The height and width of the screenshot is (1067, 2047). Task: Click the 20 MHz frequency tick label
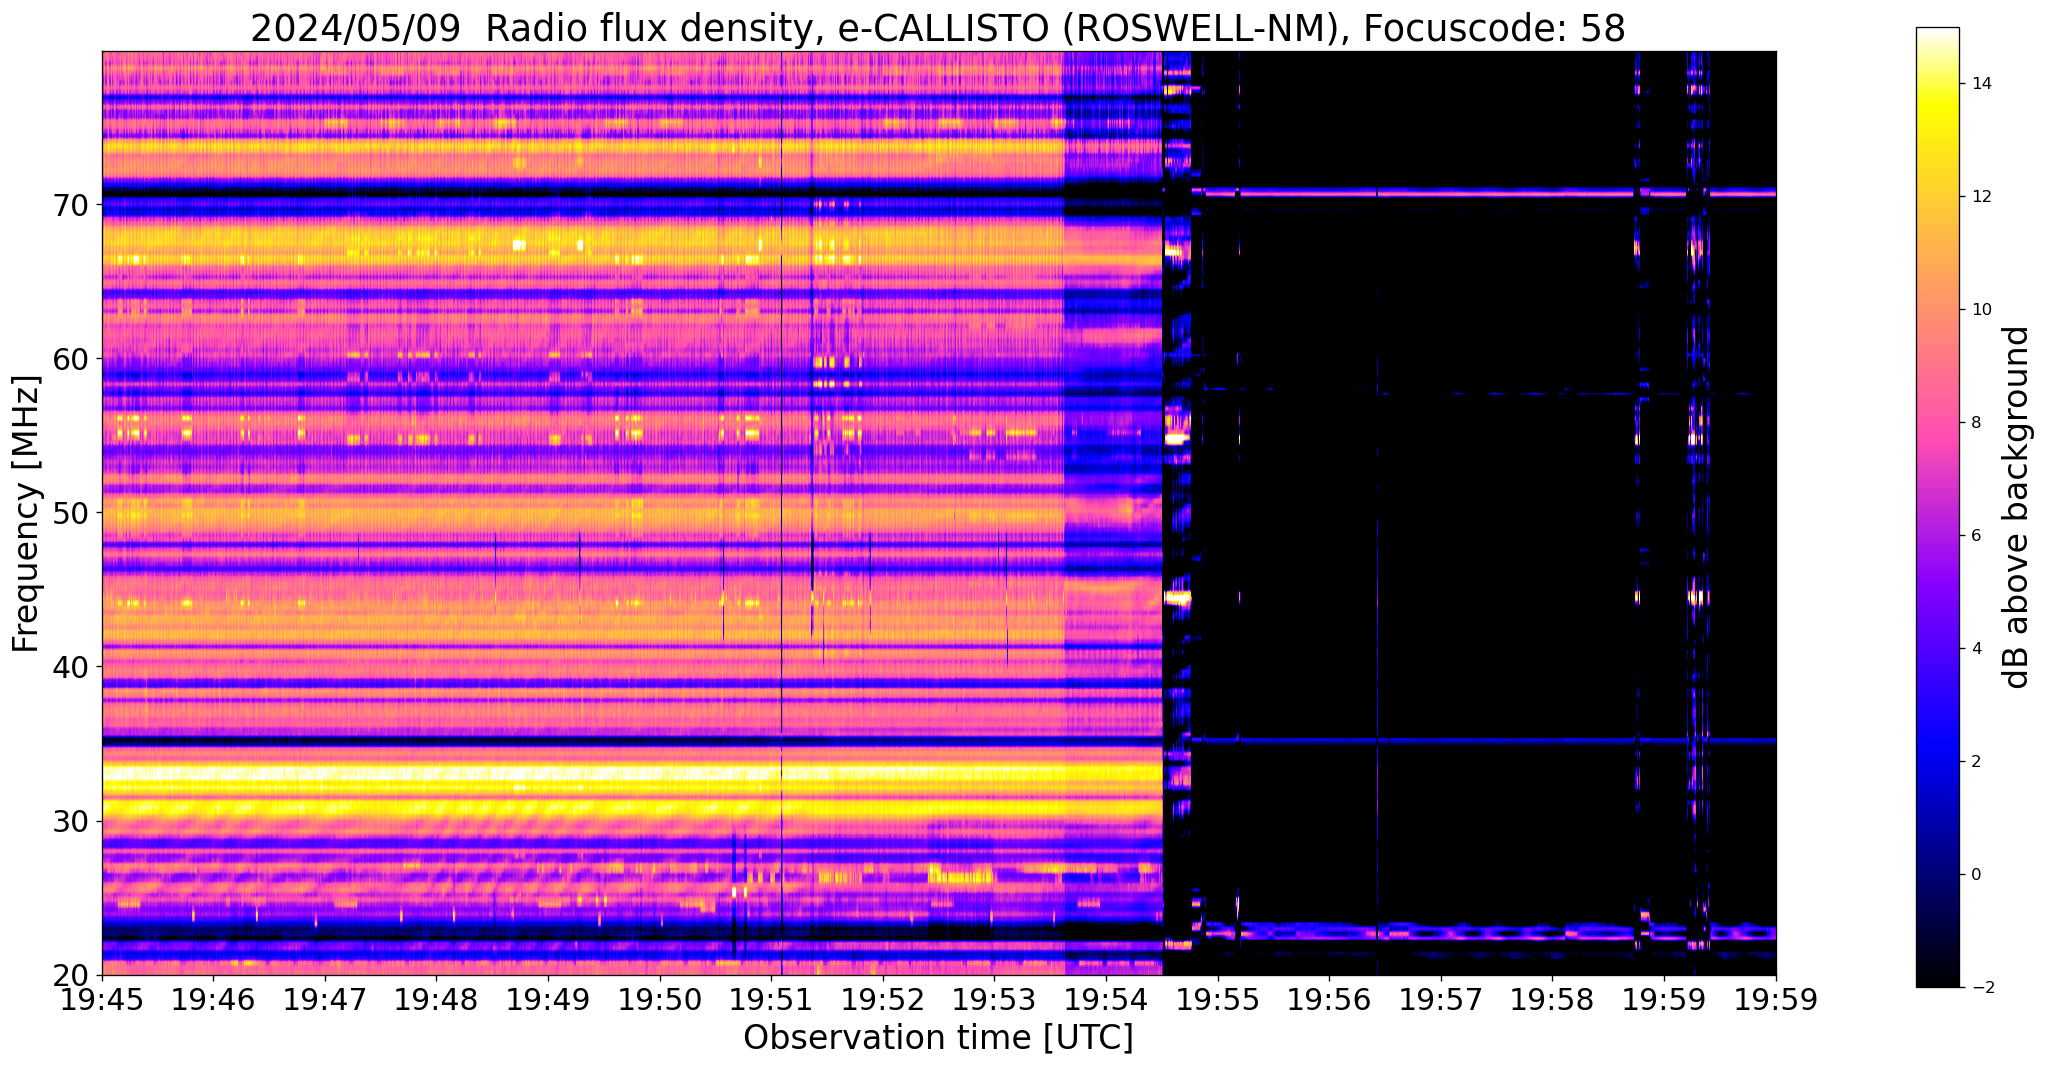tap(73, 976)
